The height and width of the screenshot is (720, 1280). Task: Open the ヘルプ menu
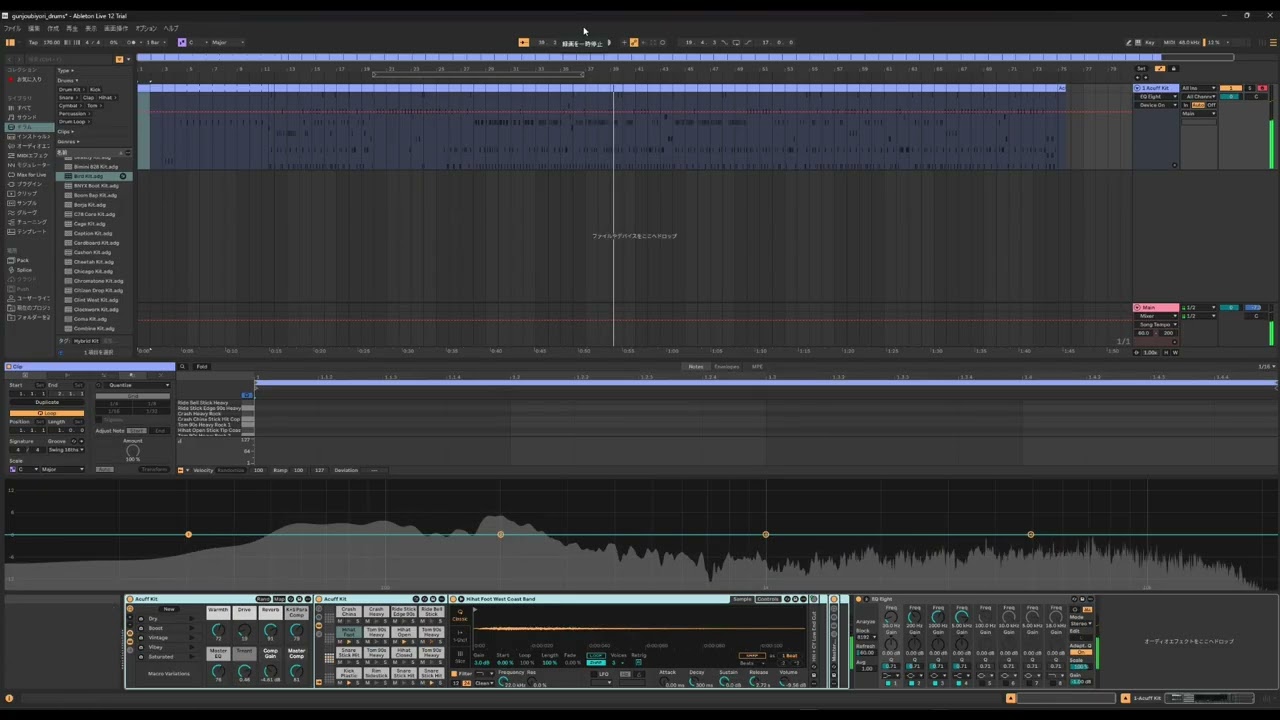coord(171,28)
